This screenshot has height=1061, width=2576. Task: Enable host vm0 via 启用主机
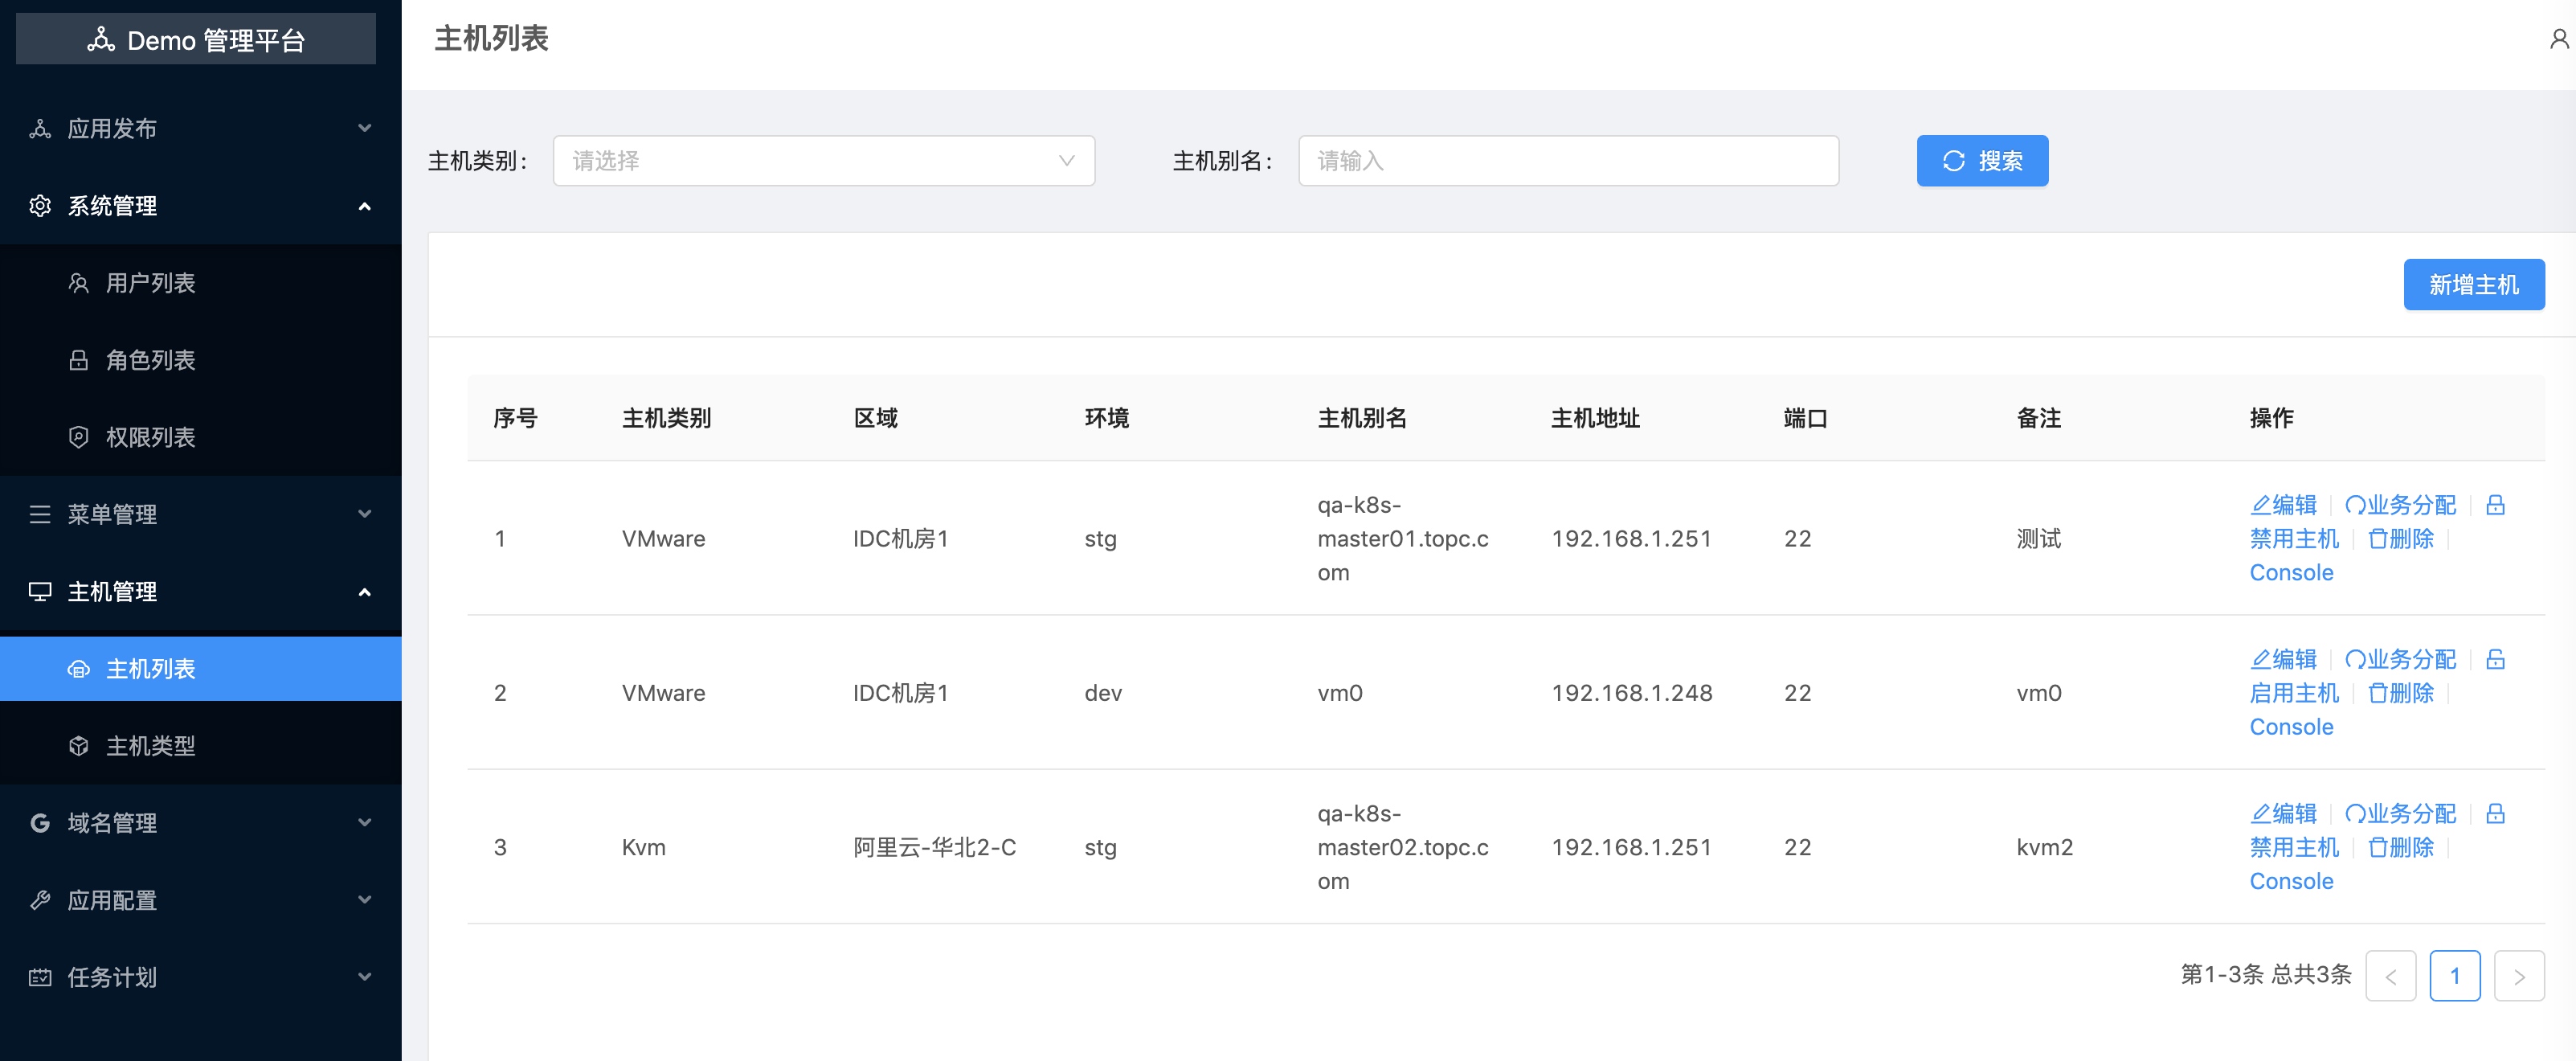point(2294,693)
